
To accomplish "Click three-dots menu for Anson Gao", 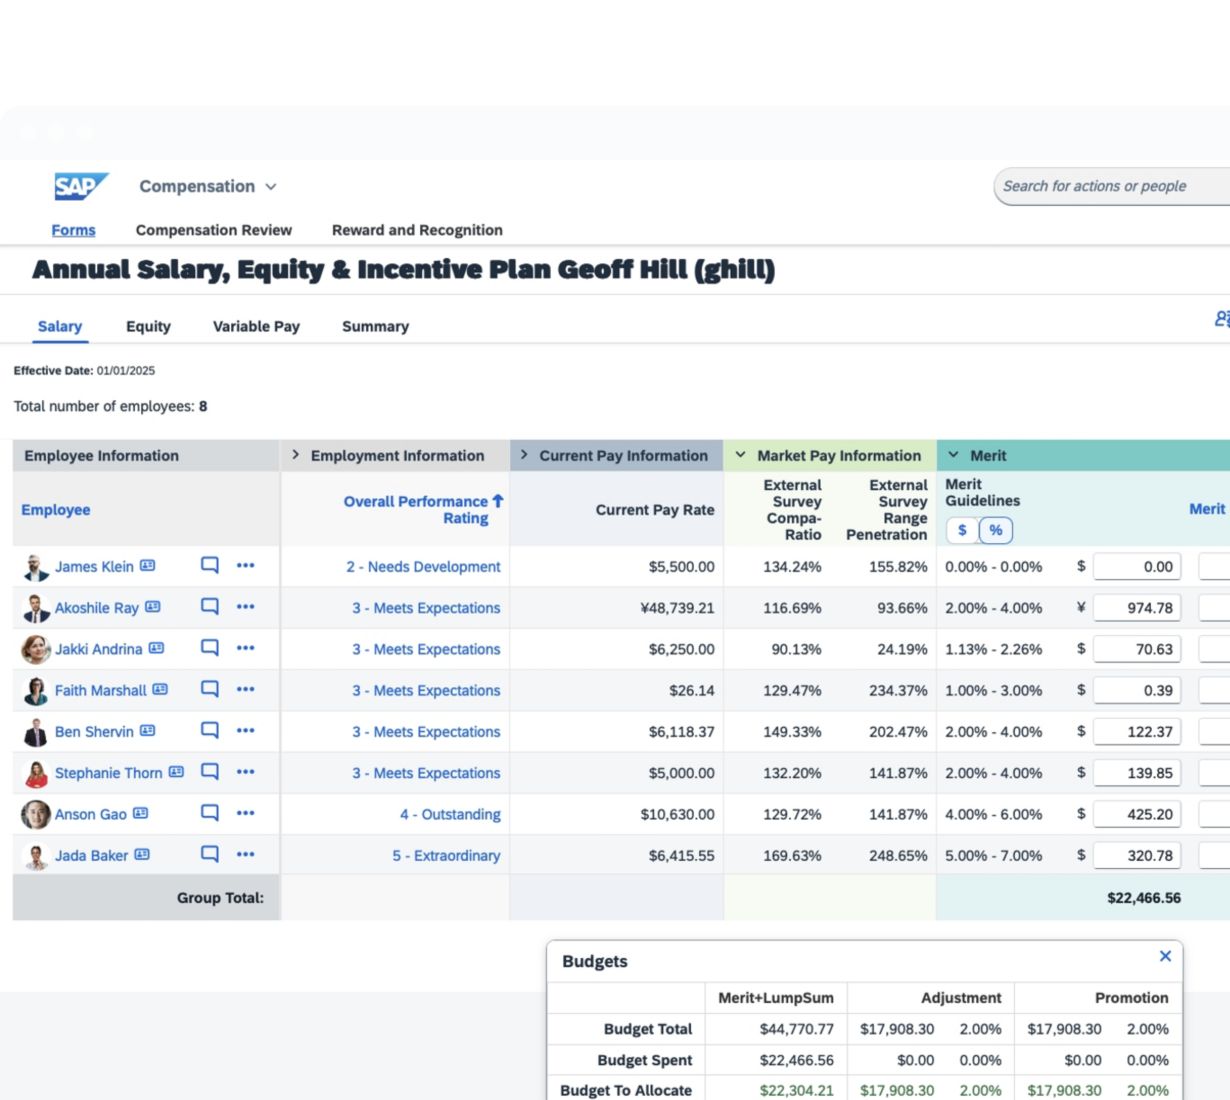I will coord(246,813).
